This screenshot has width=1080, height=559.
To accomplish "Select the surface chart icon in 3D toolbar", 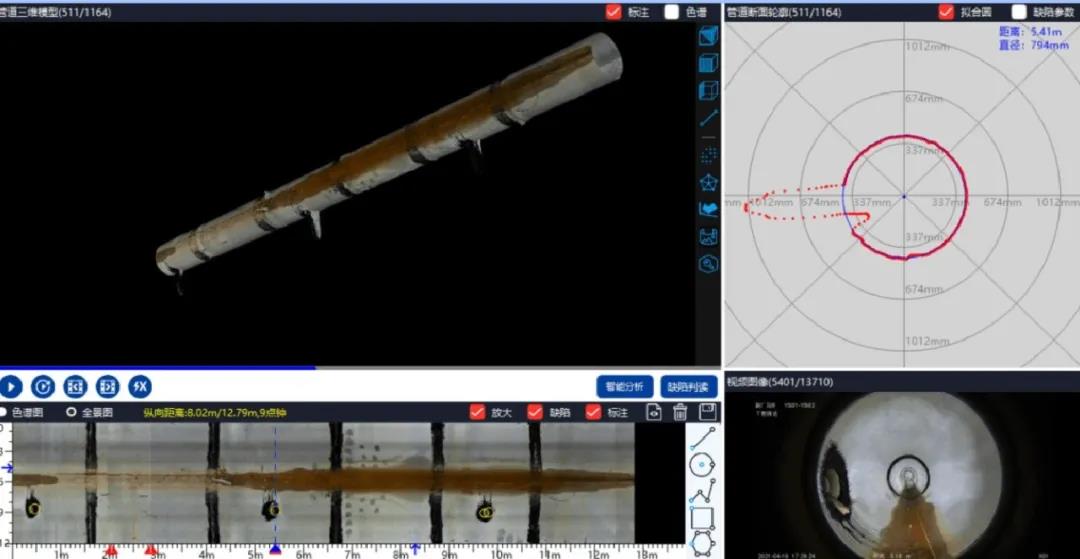I will coord(709,209).
